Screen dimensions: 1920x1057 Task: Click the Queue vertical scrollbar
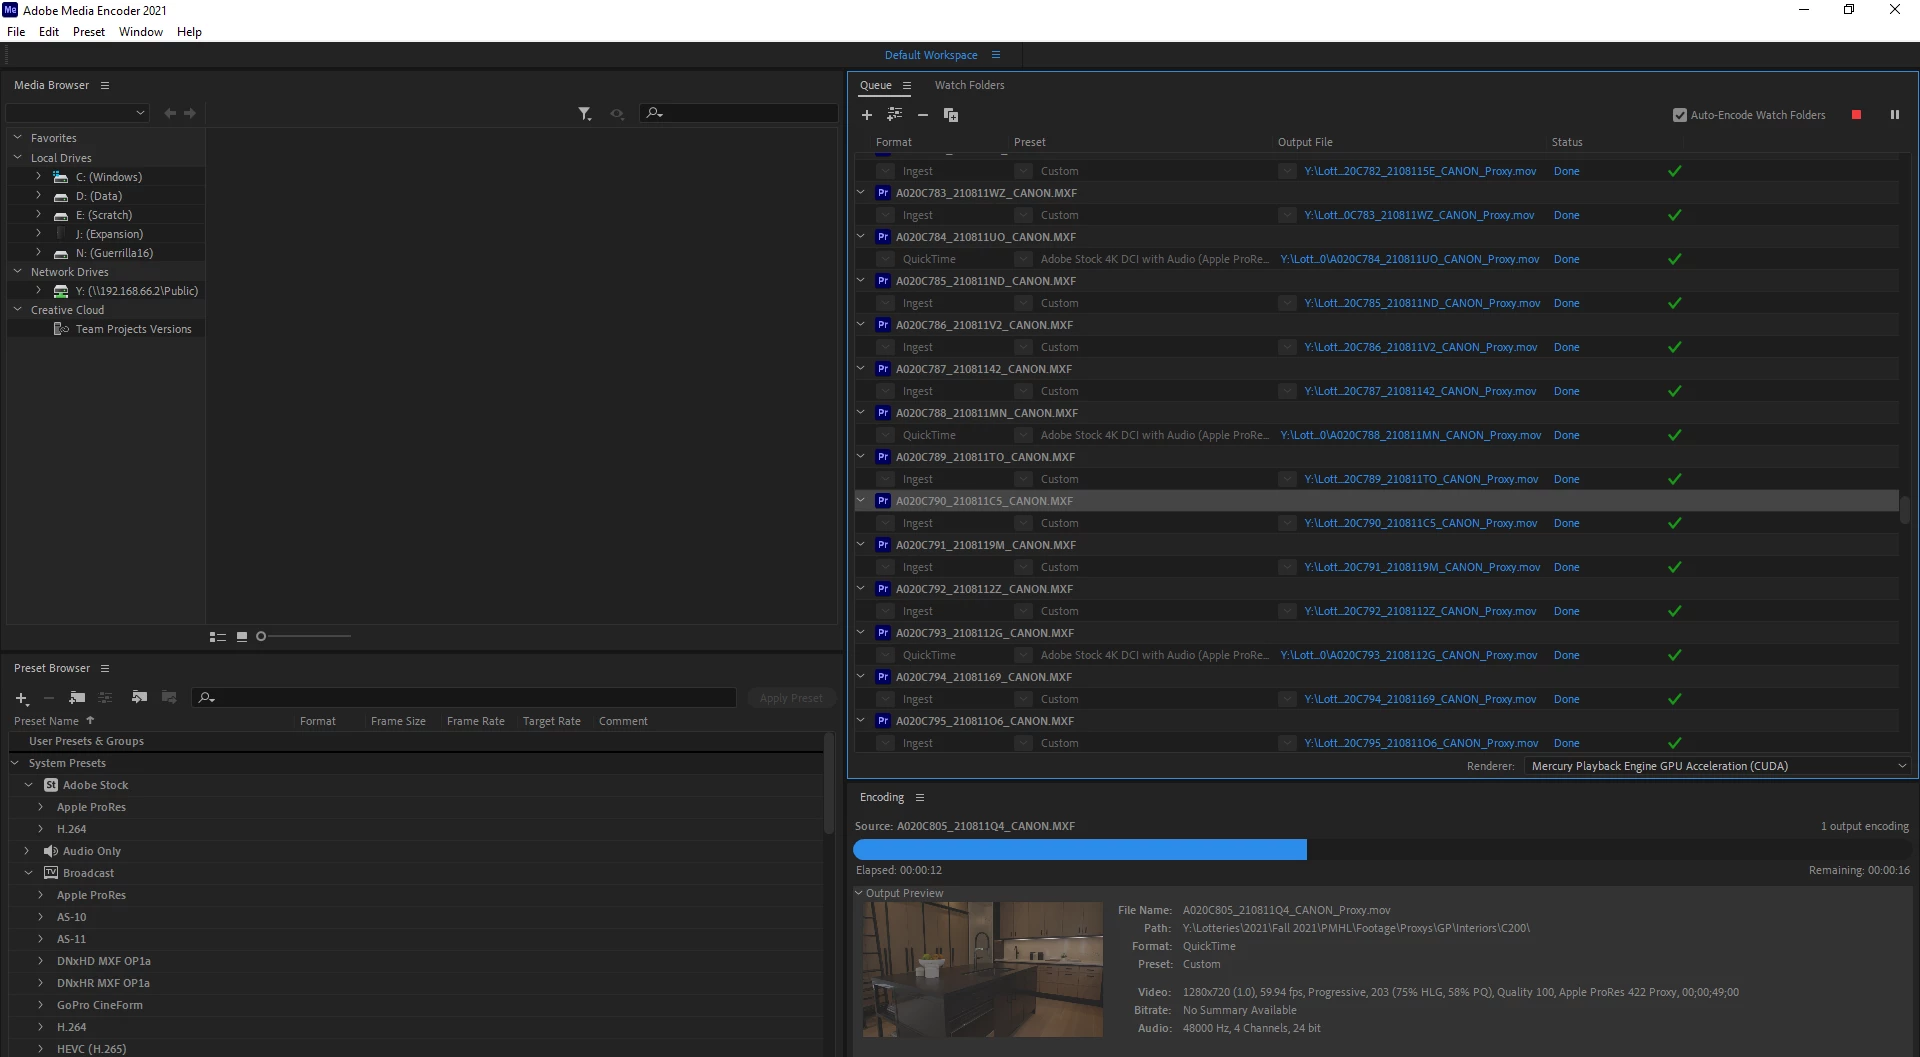(1904, 510)
